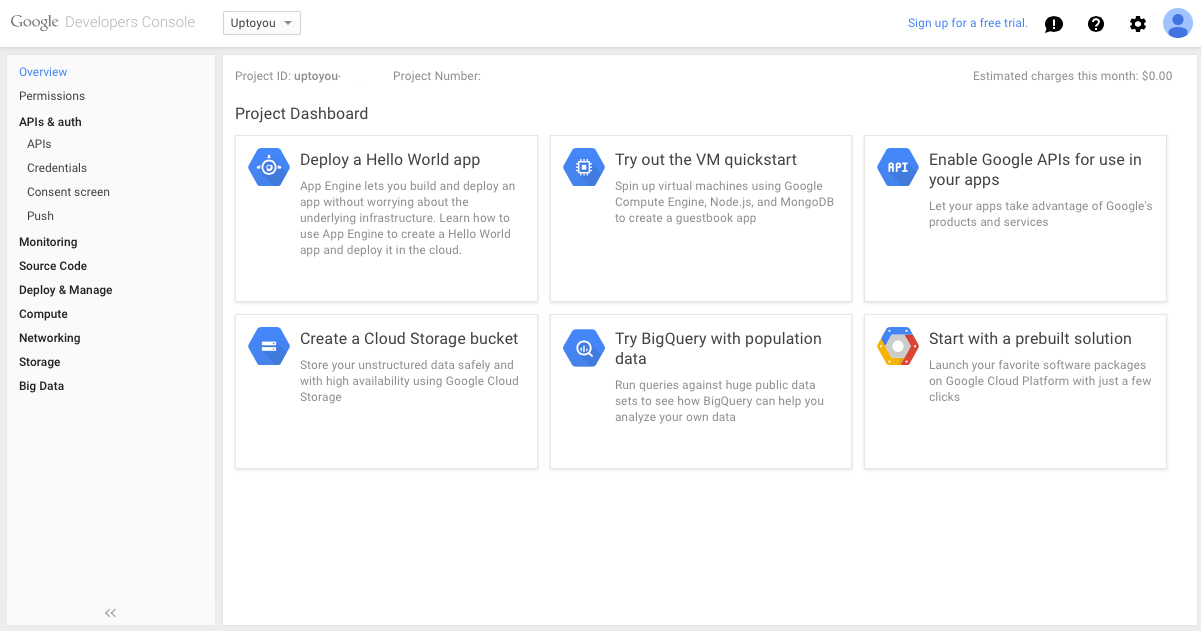Open Permissions in the sidebar
The height and width of the screenshot is (631, 1201).
pos(52,96)
